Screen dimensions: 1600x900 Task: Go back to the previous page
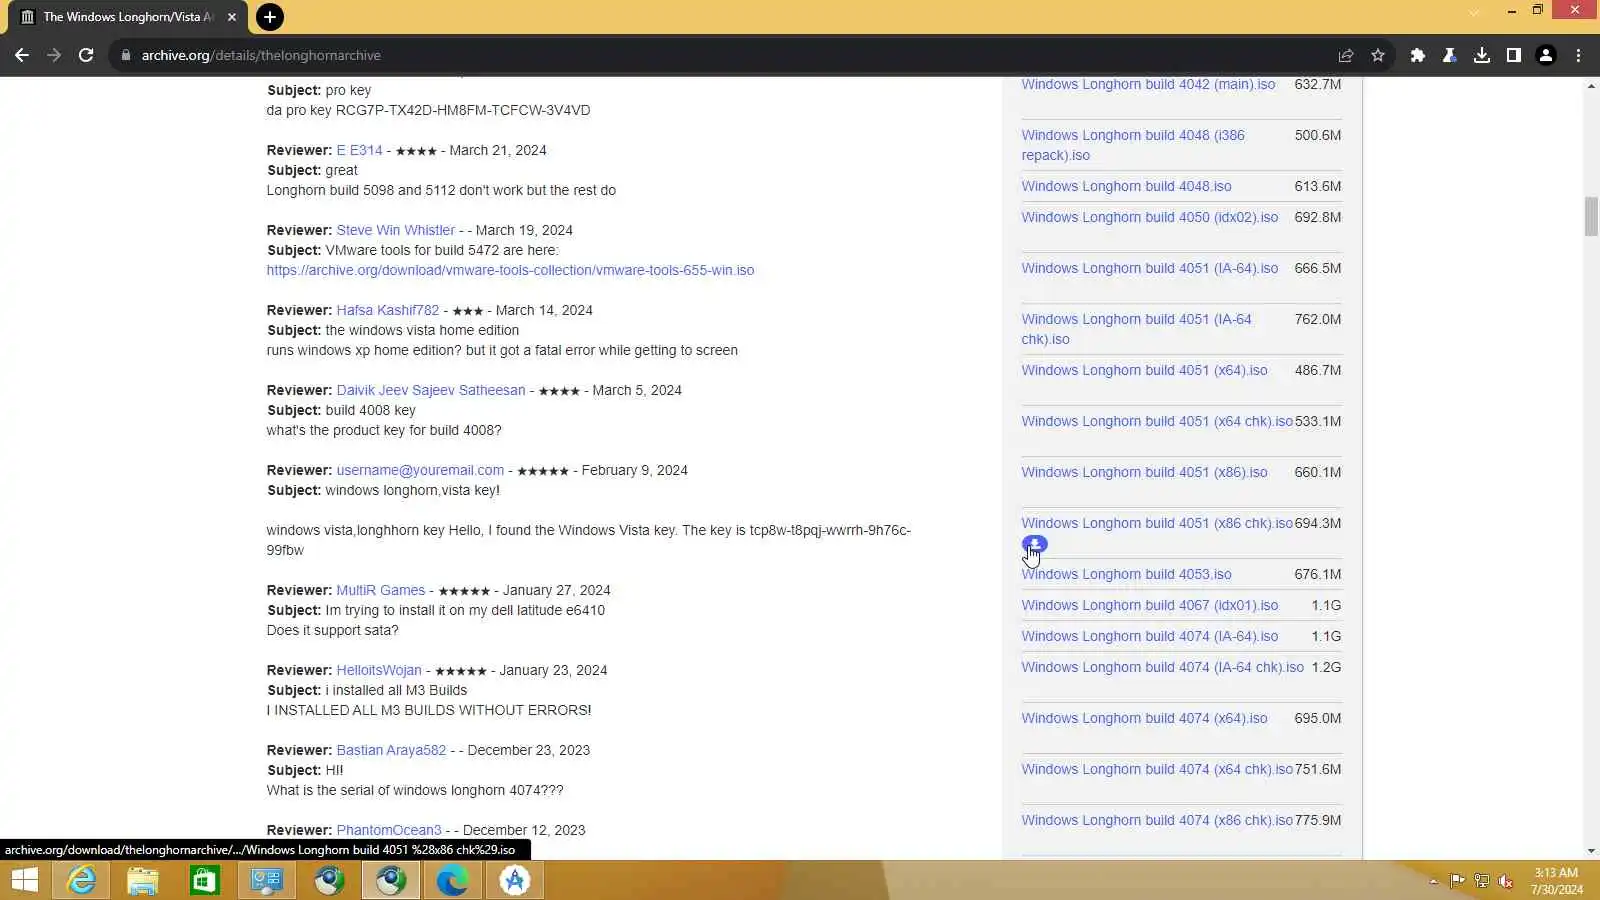pos(22,55)
